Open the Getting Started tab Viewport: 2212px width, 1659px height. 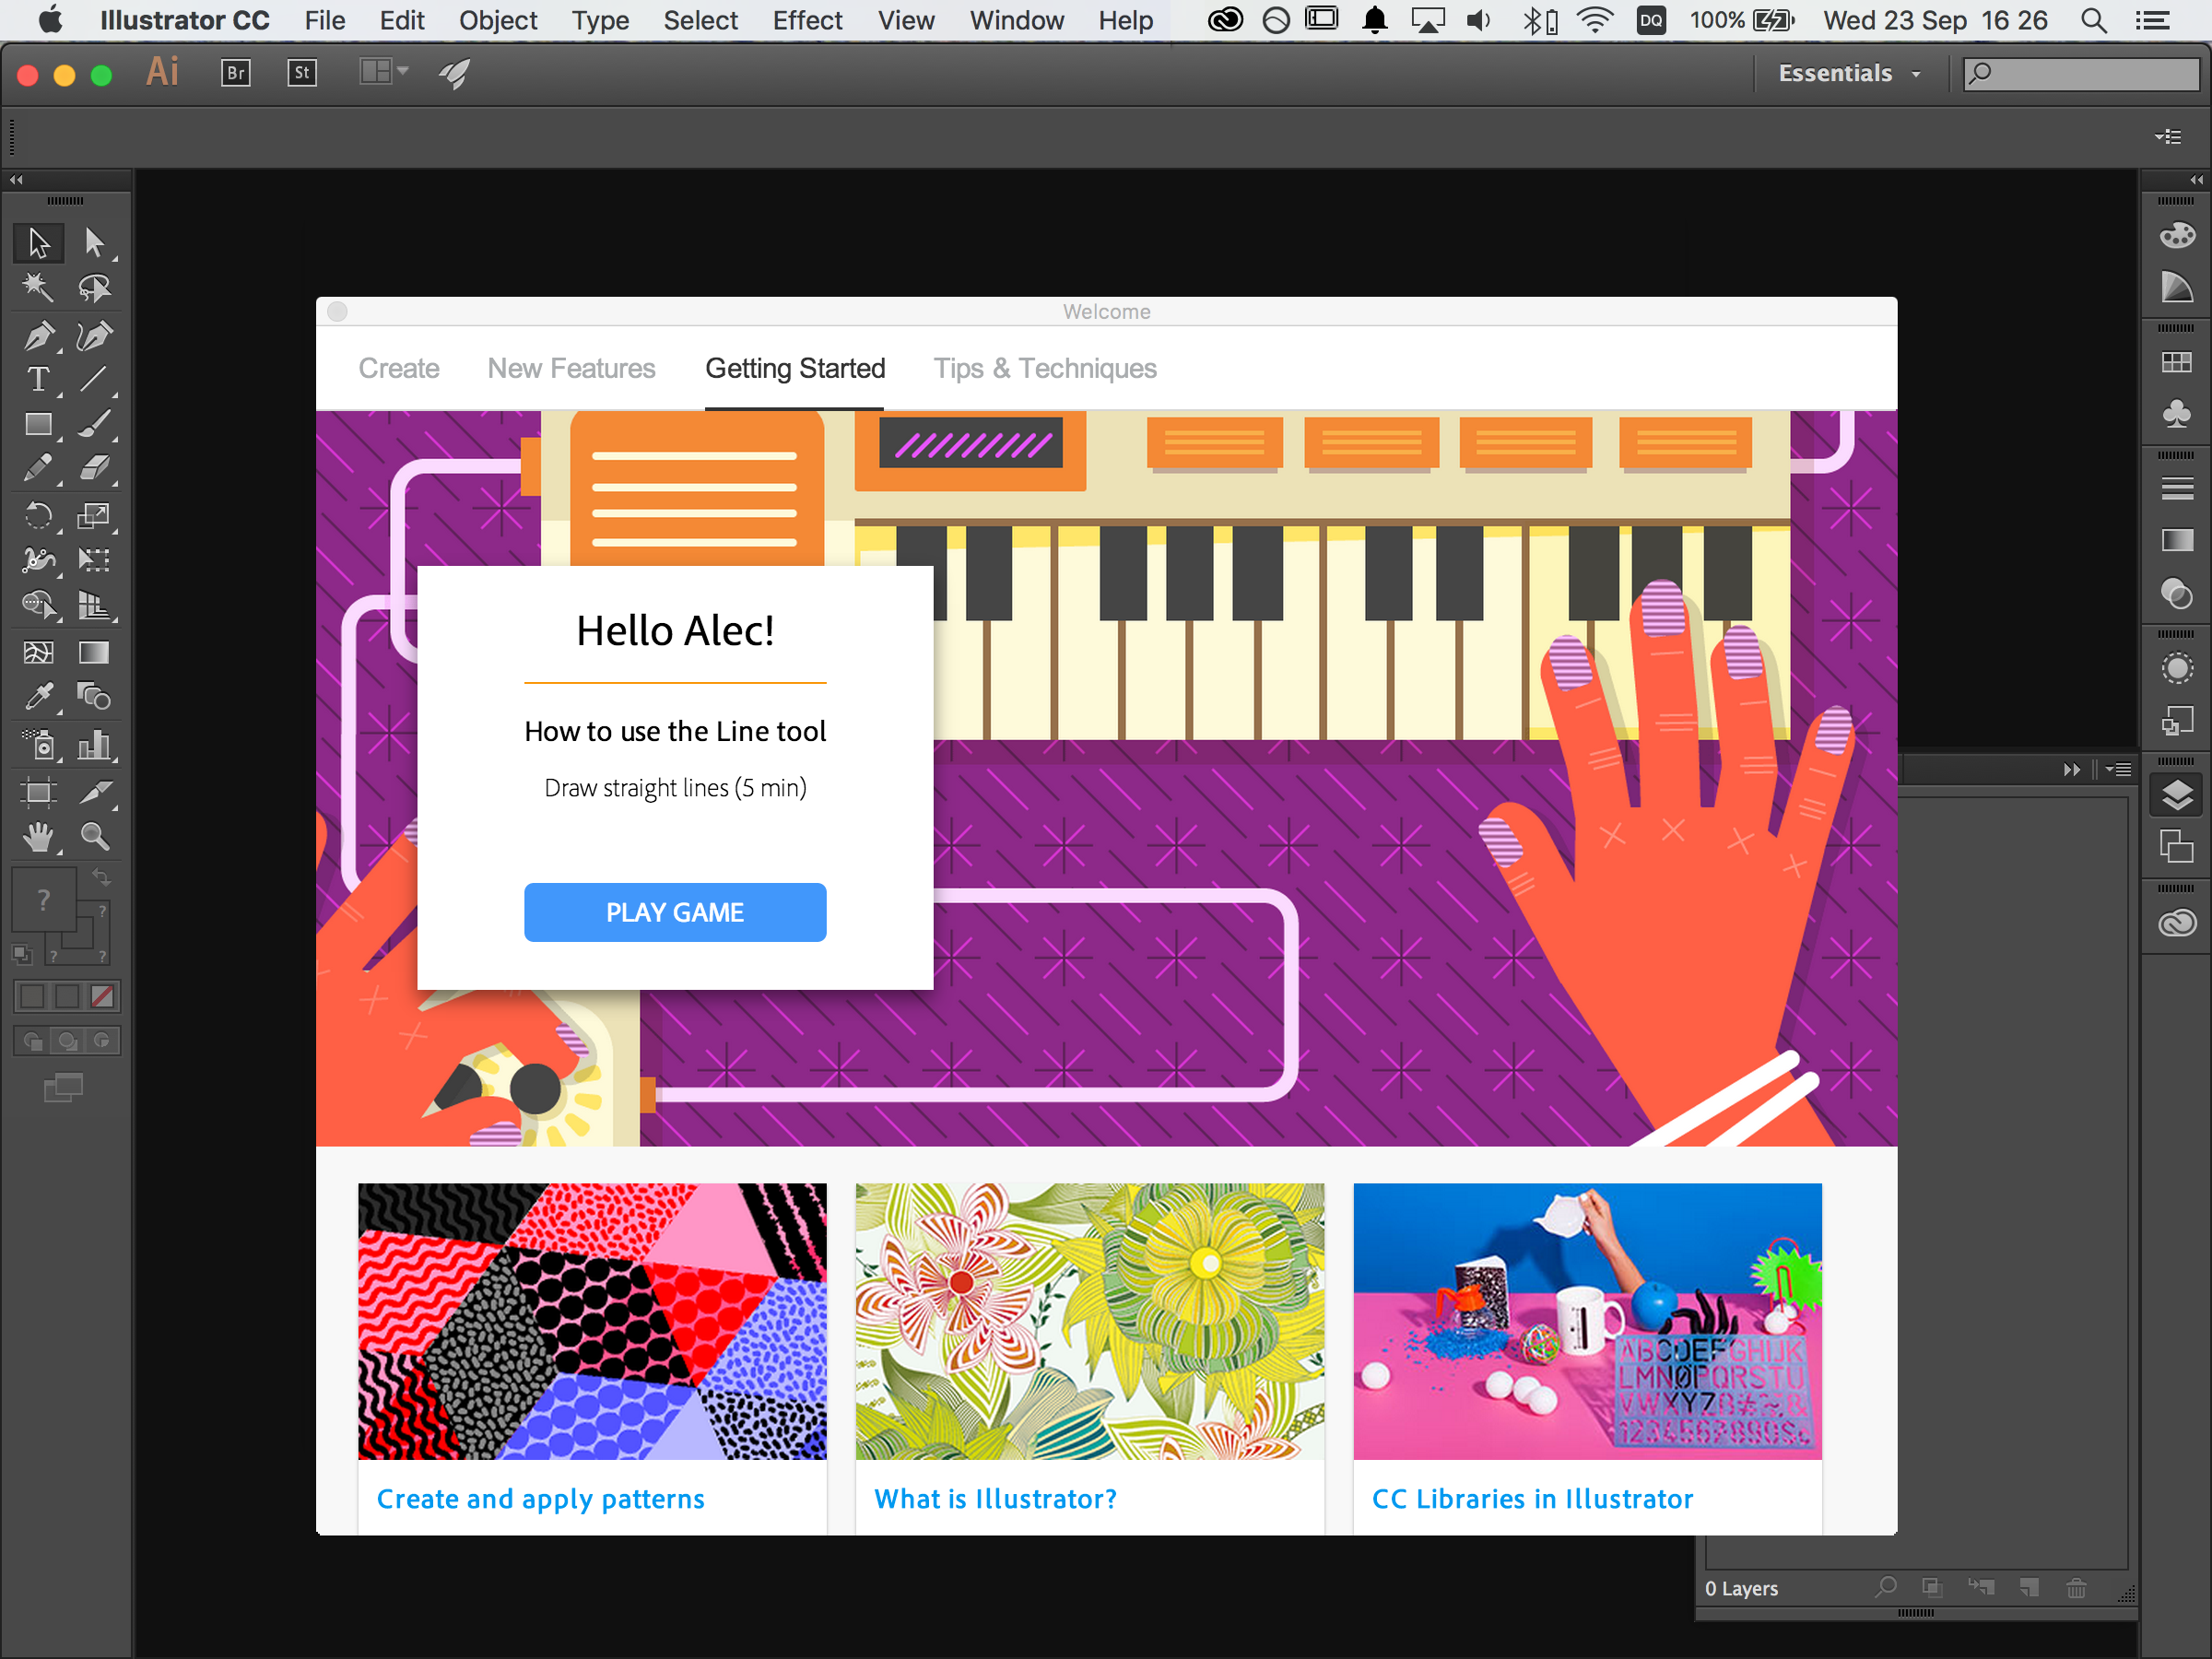[794, 368]
